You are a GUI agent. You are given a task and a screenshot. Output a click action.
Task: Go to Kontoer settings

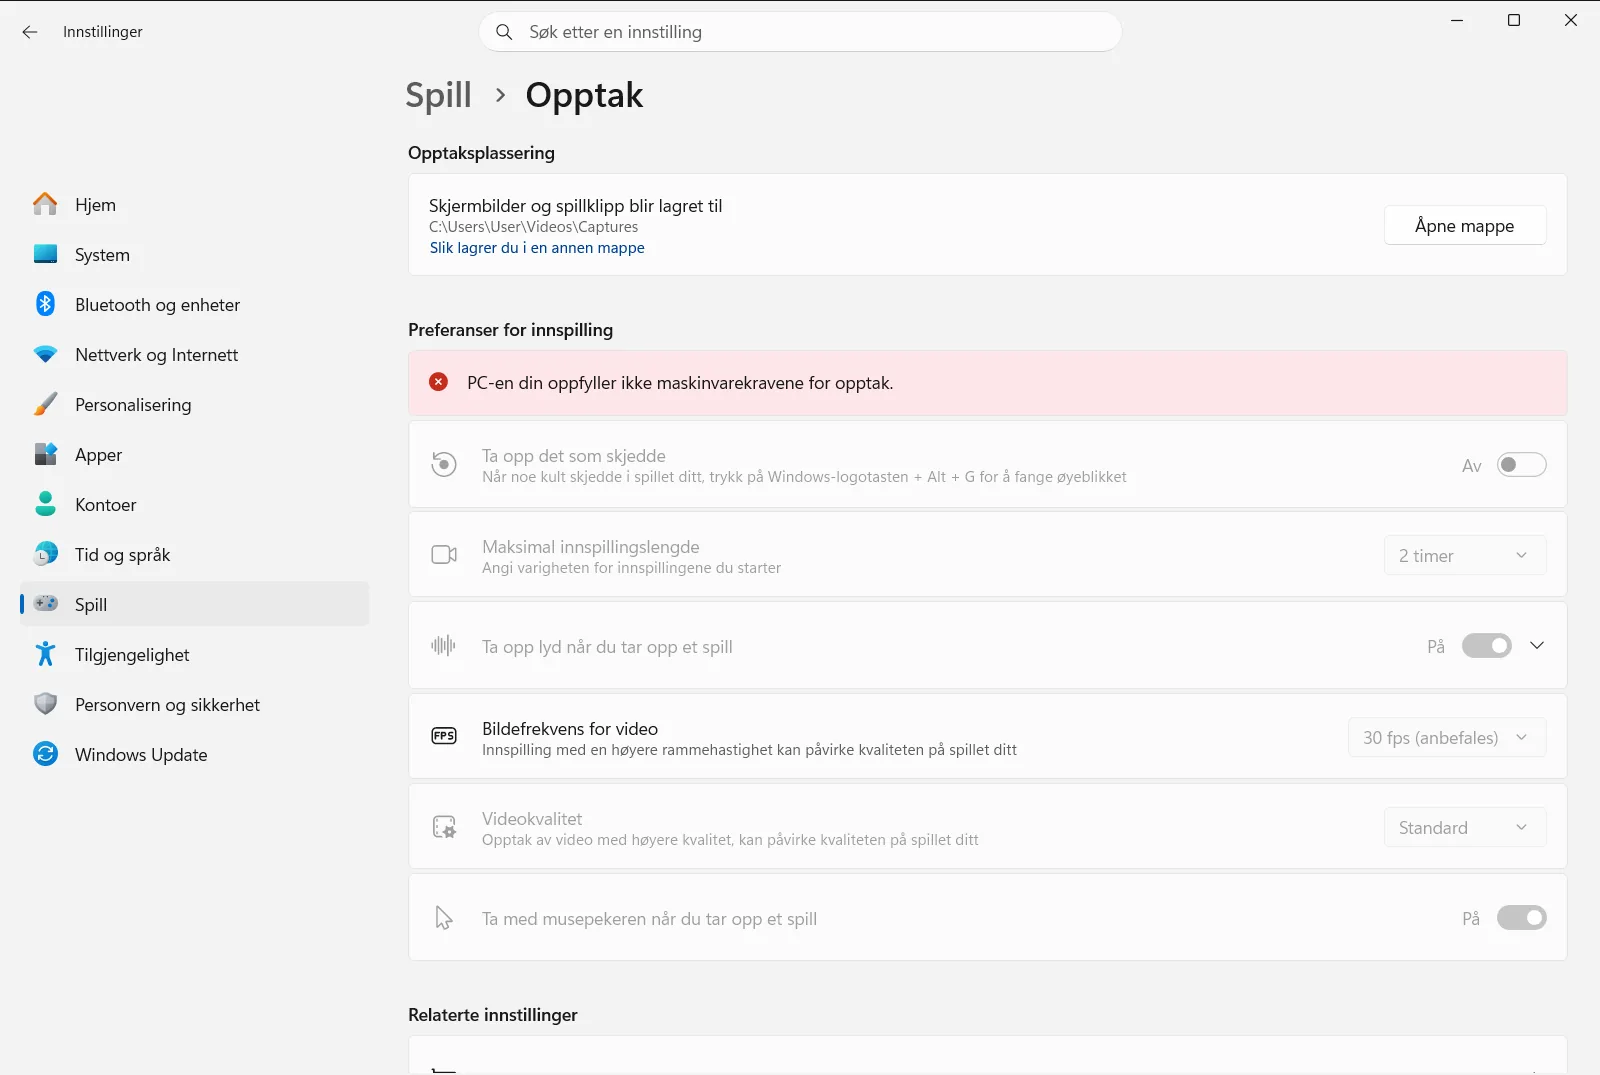pos(195,504)
